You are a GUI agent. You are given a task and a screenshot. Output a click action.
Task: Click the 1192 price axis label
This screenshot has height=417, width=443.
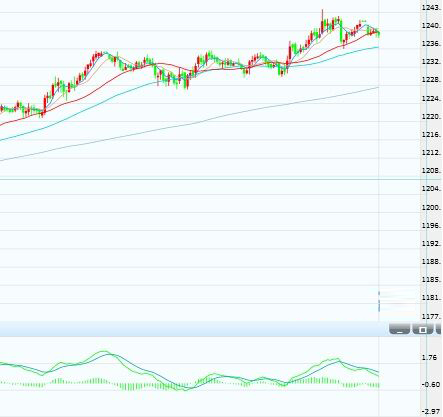(x=432, y=244)
